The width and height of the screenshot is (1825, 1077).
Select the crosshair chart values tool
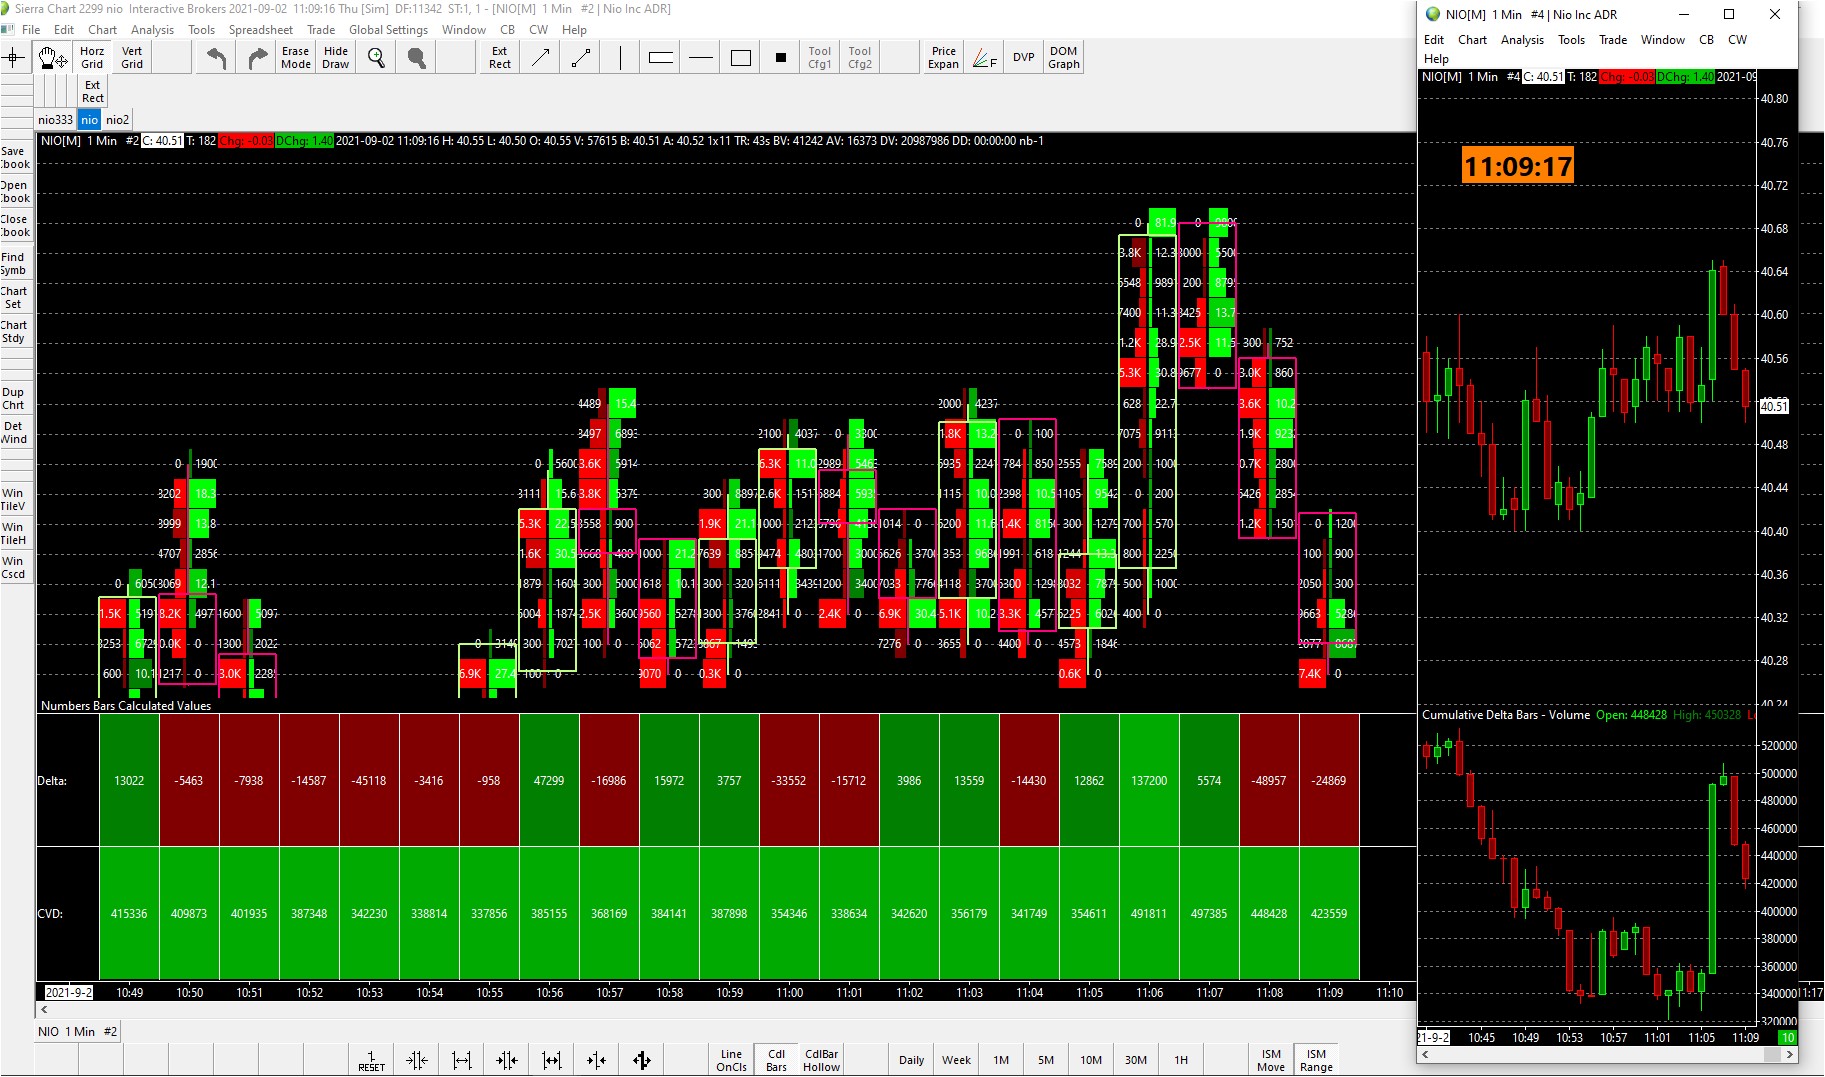14,58
